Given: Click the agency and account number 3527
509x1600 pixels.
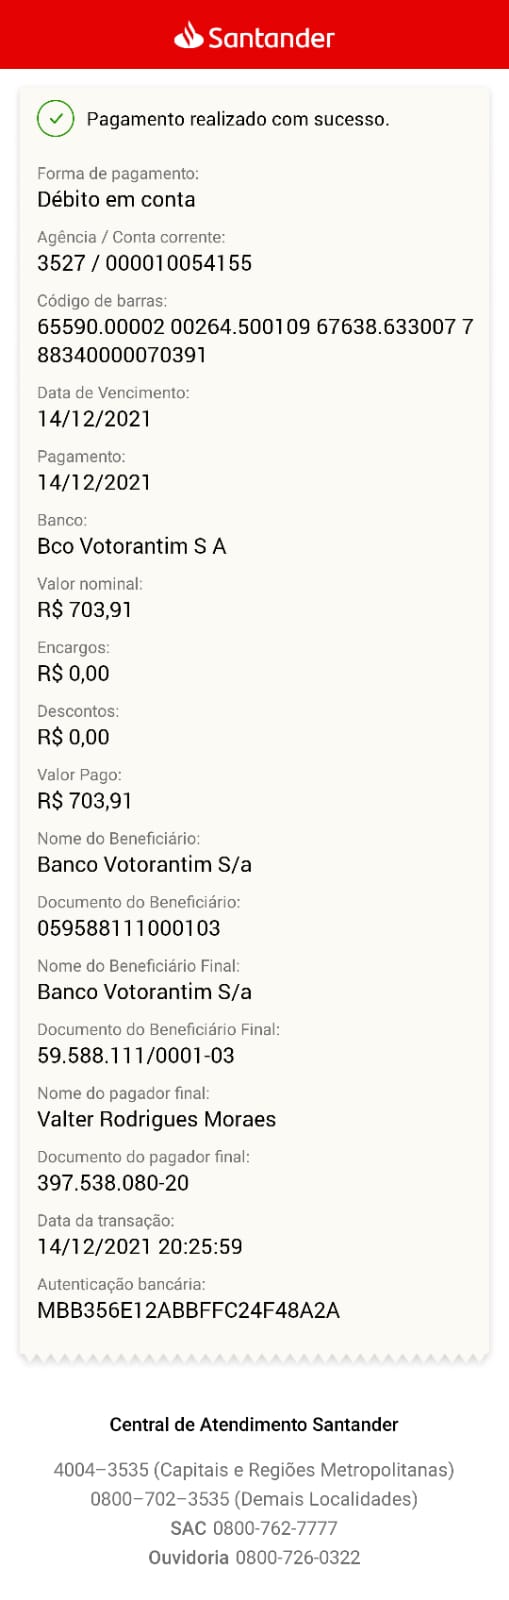Looking at the screenshot, I should click(144, 263).
